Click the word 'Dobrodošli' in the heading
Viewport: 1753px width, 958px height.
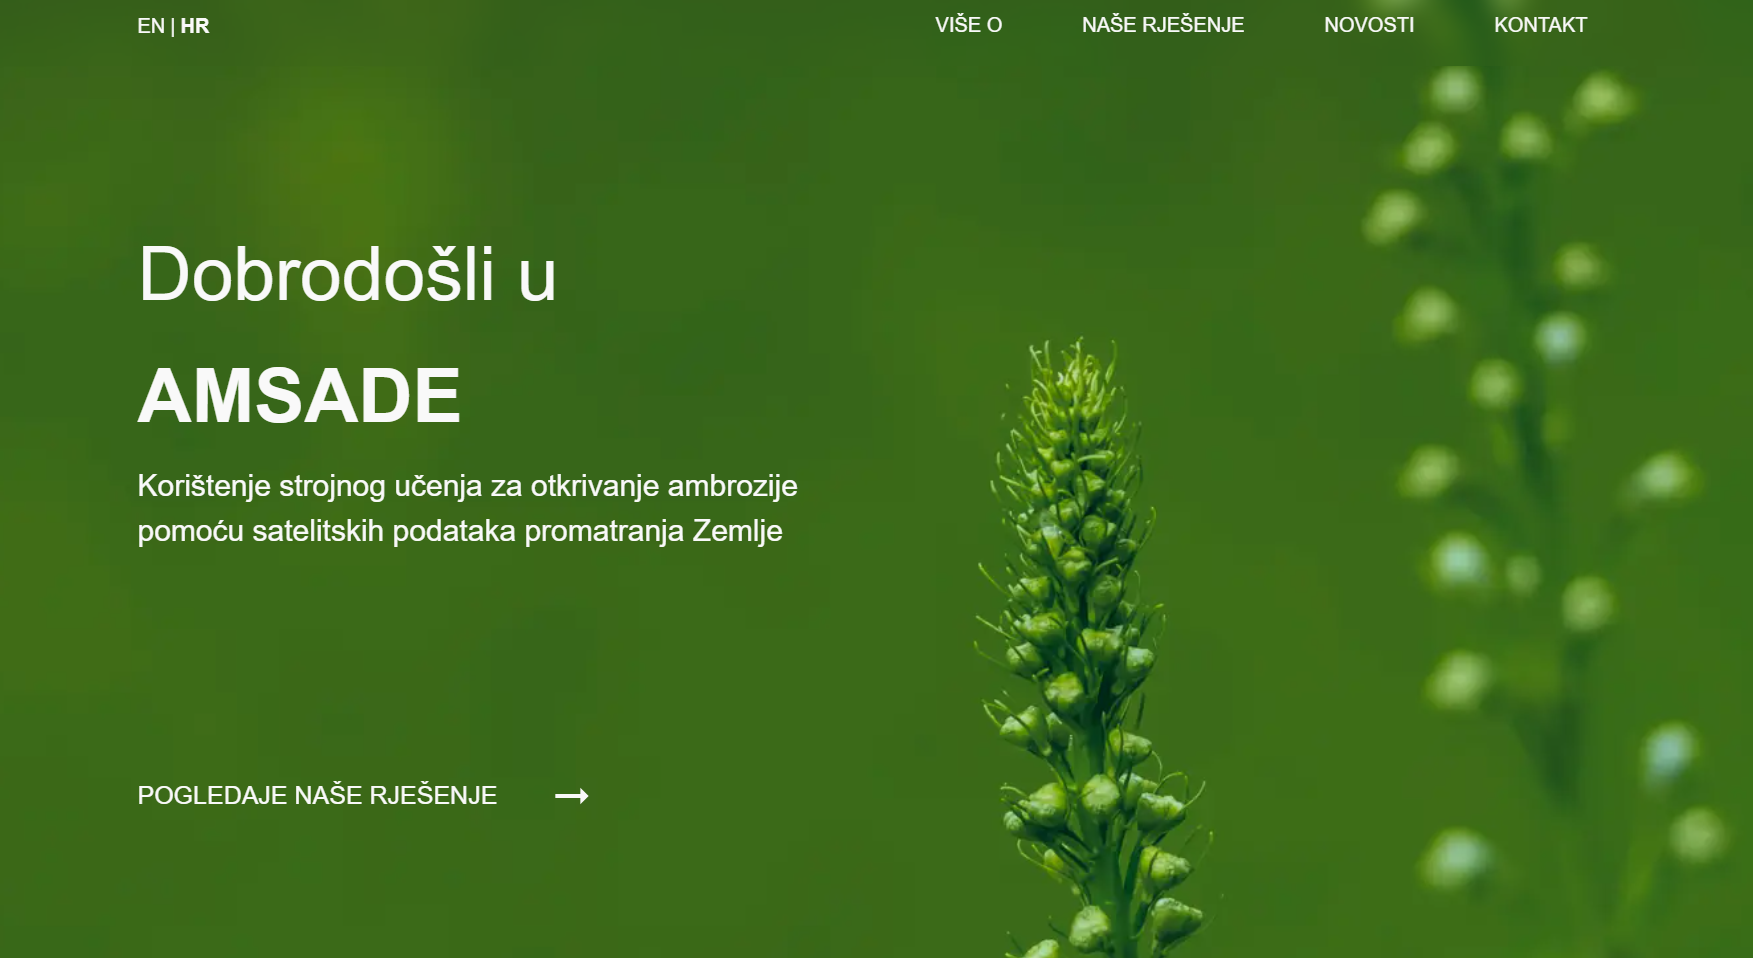[x=316, y=275]
